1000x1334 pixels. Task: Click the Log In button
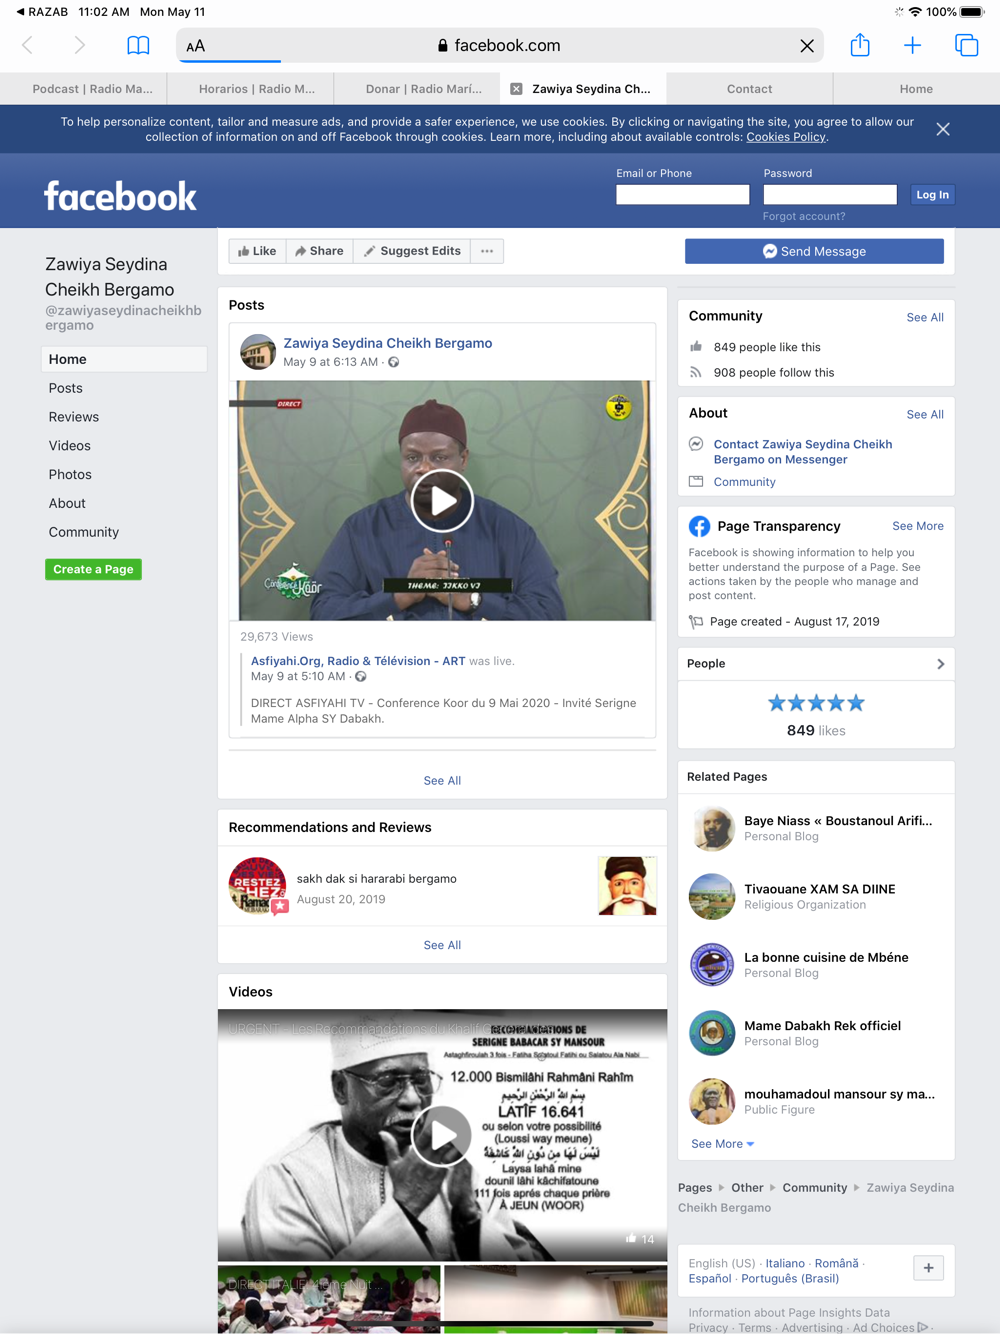point(932,195)
